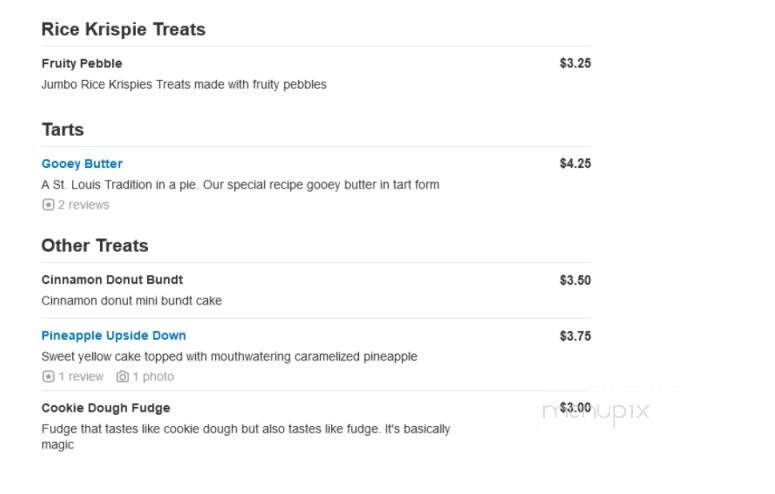Open the 1 photo link
The image size is (775, 494).
coord(153,377)
